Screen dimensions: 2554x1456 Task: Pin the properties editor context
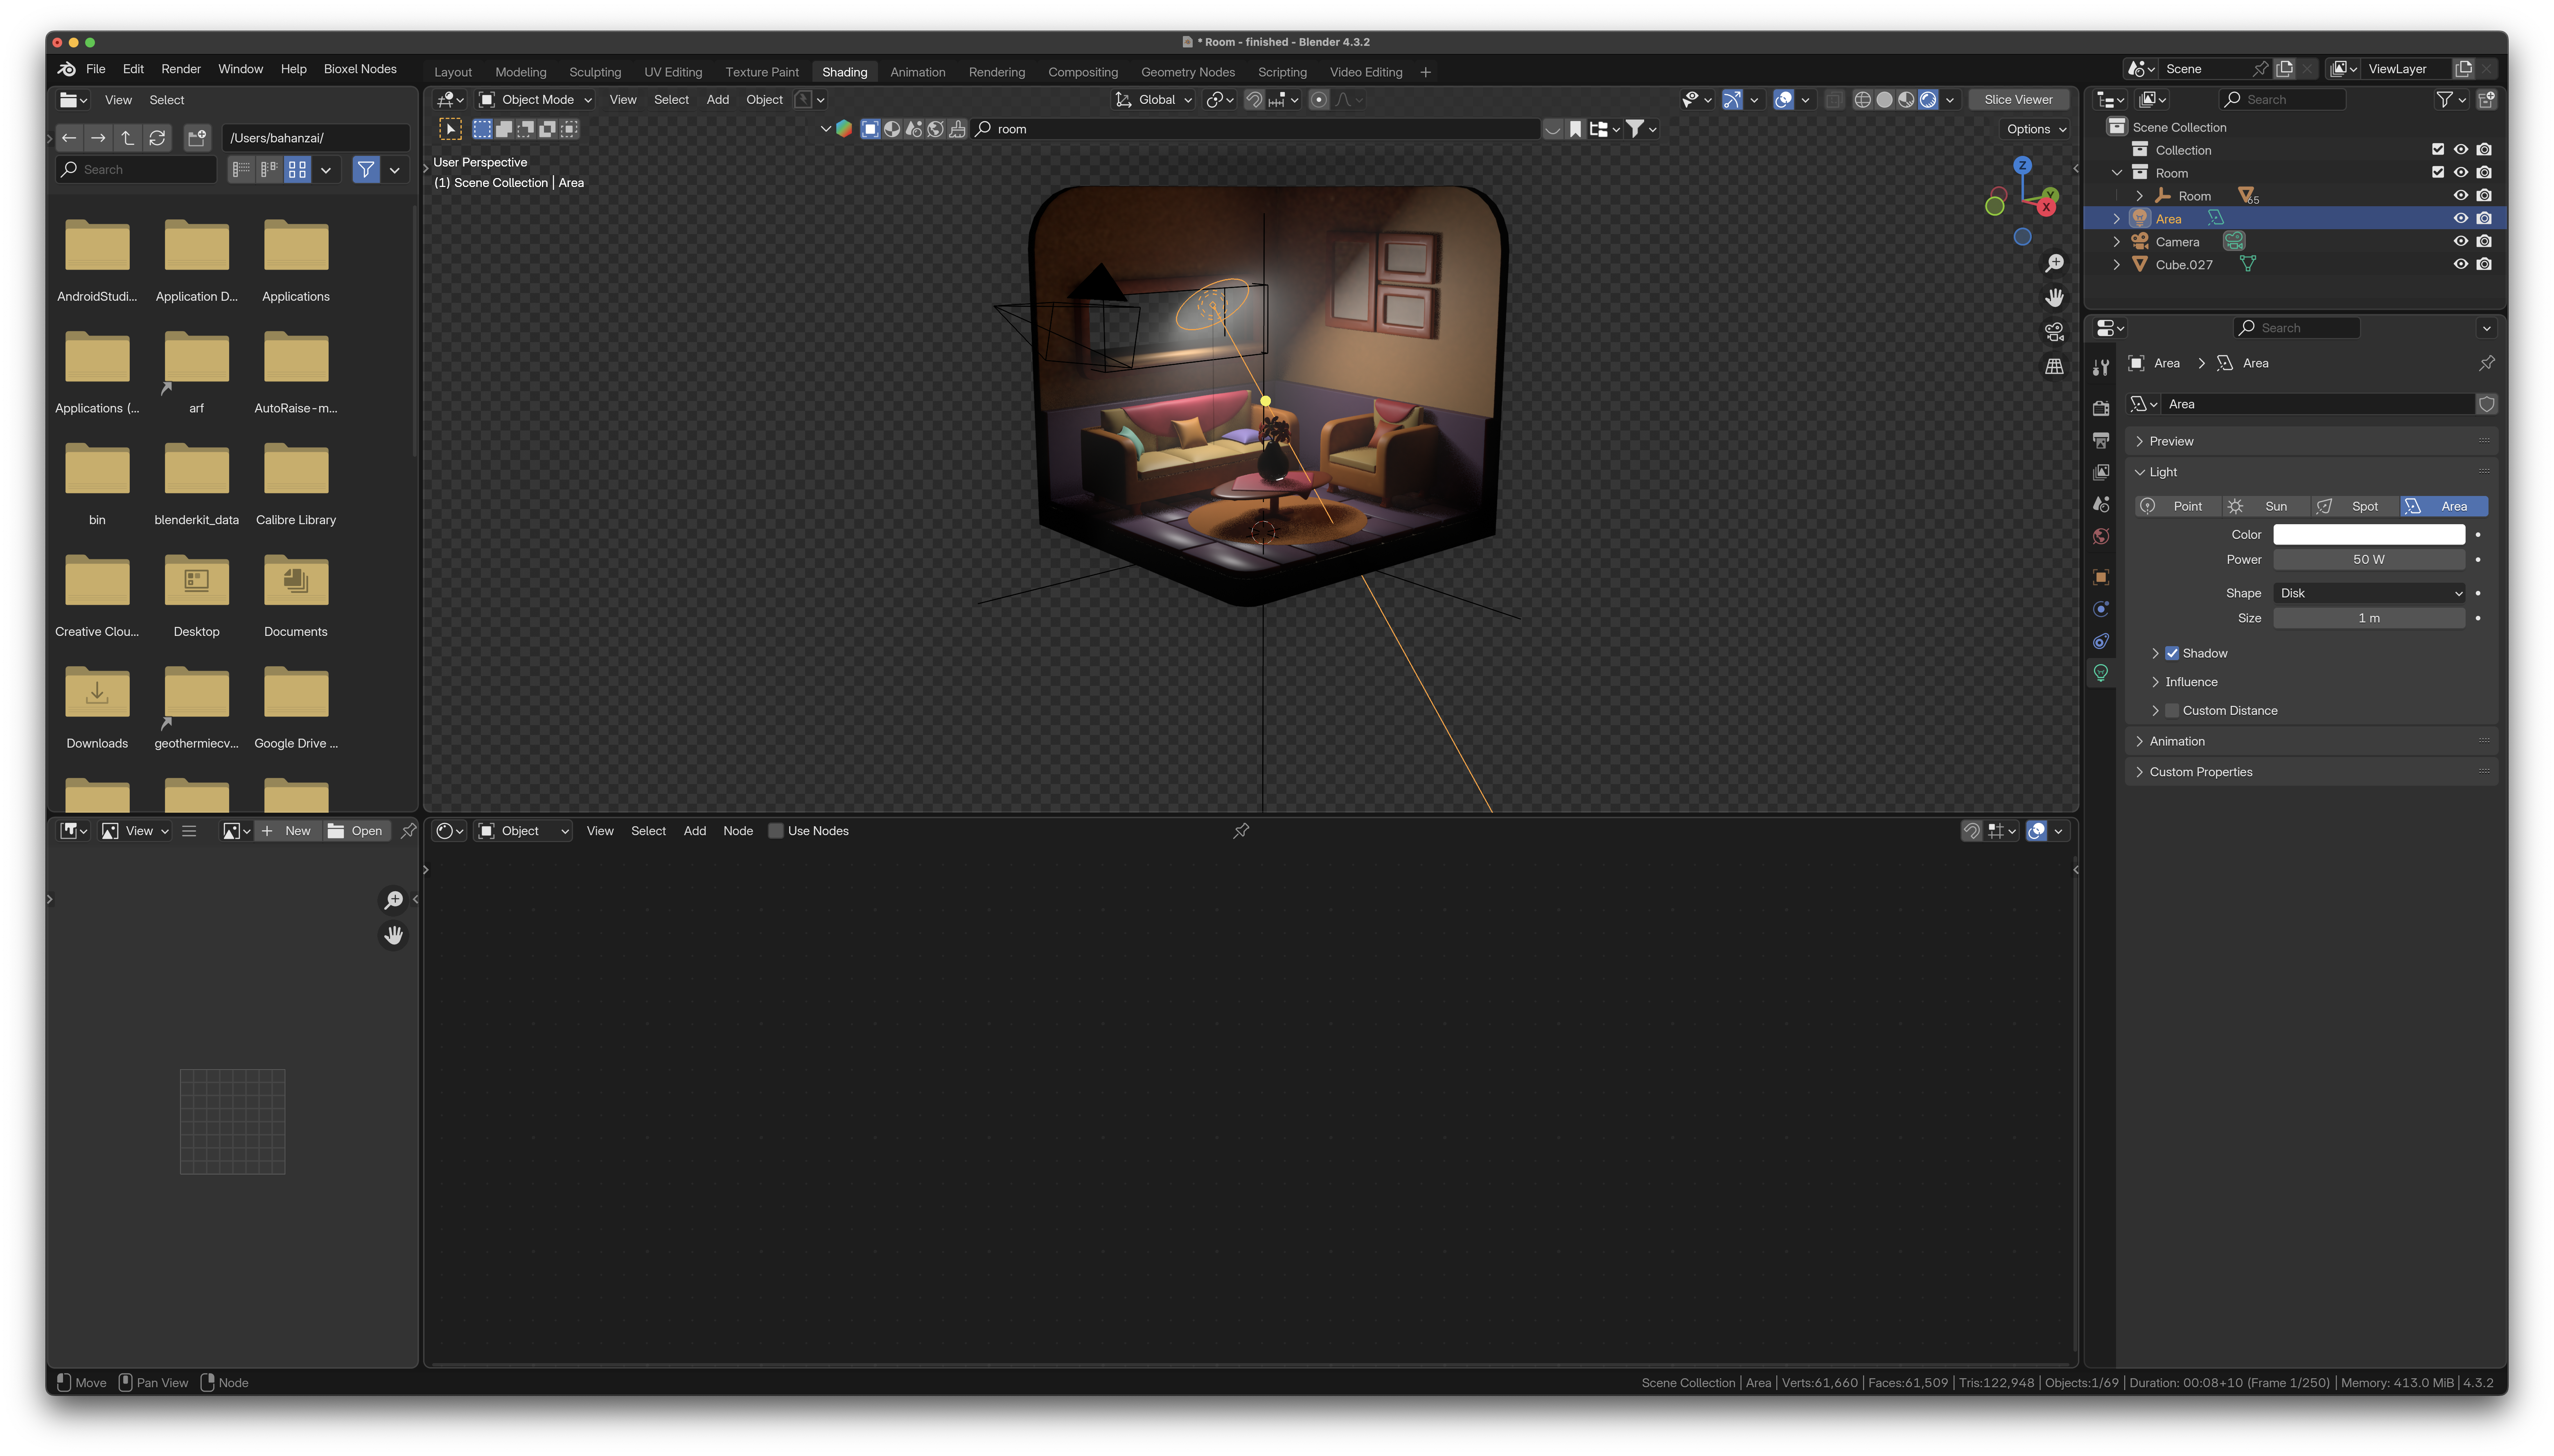tap(2487, 363)
